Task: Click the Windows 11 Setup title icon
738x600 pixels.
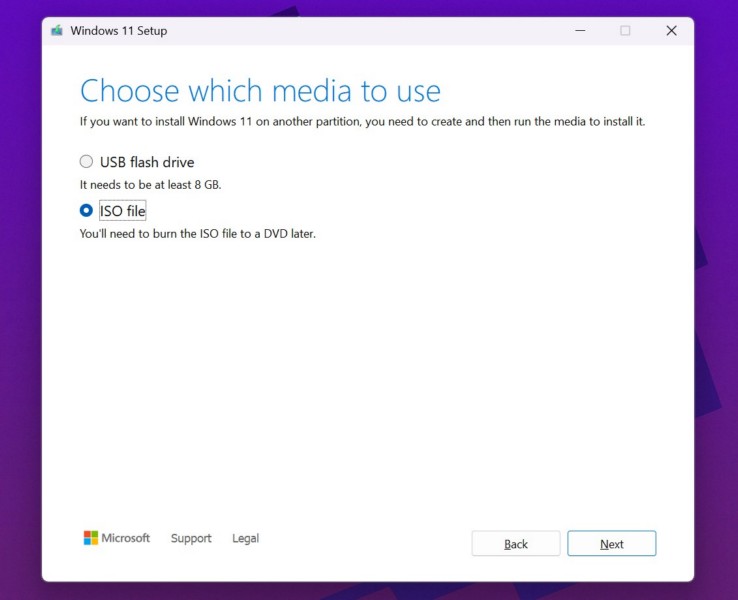Action: [57, 31]
